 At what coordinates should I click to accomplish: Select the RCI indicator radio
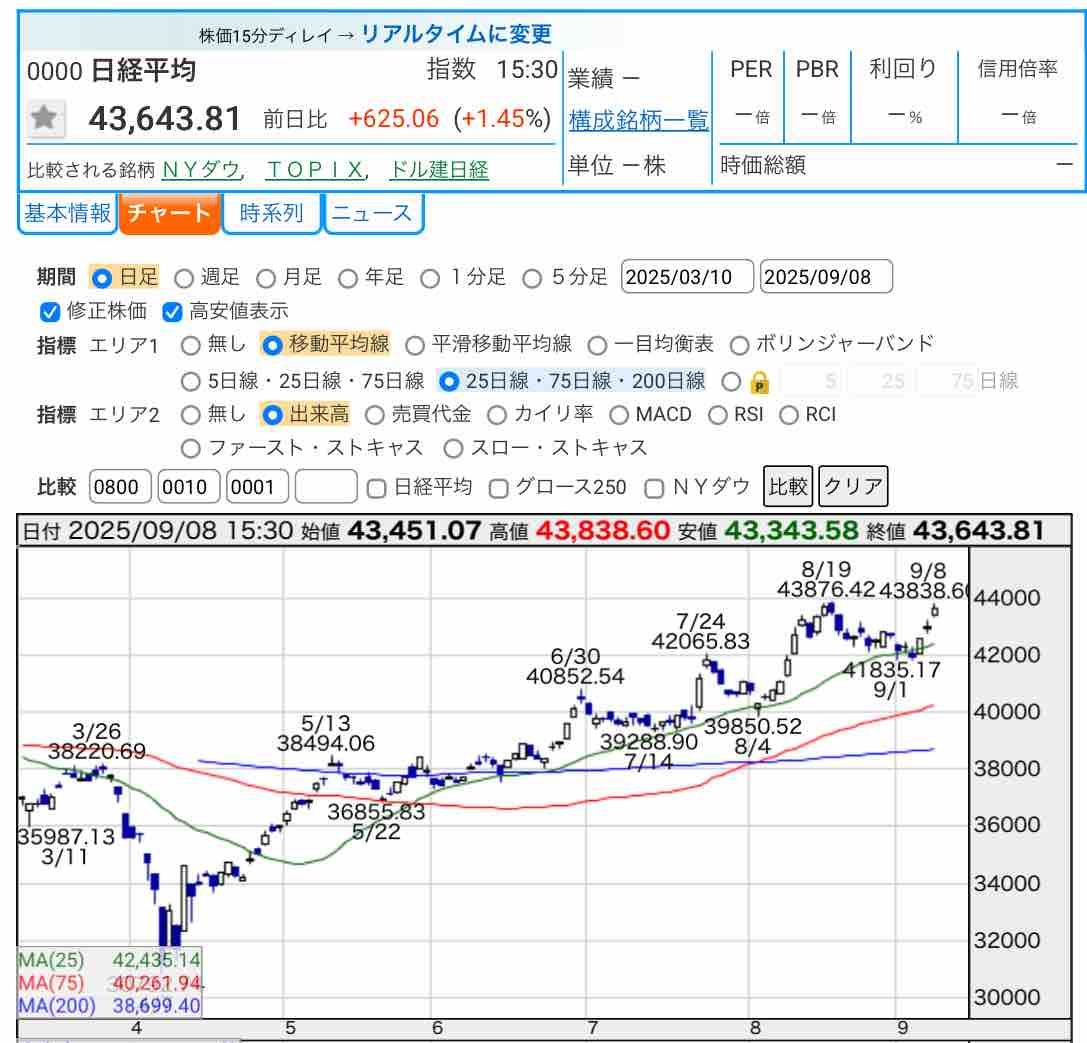[x=789, y=415]
